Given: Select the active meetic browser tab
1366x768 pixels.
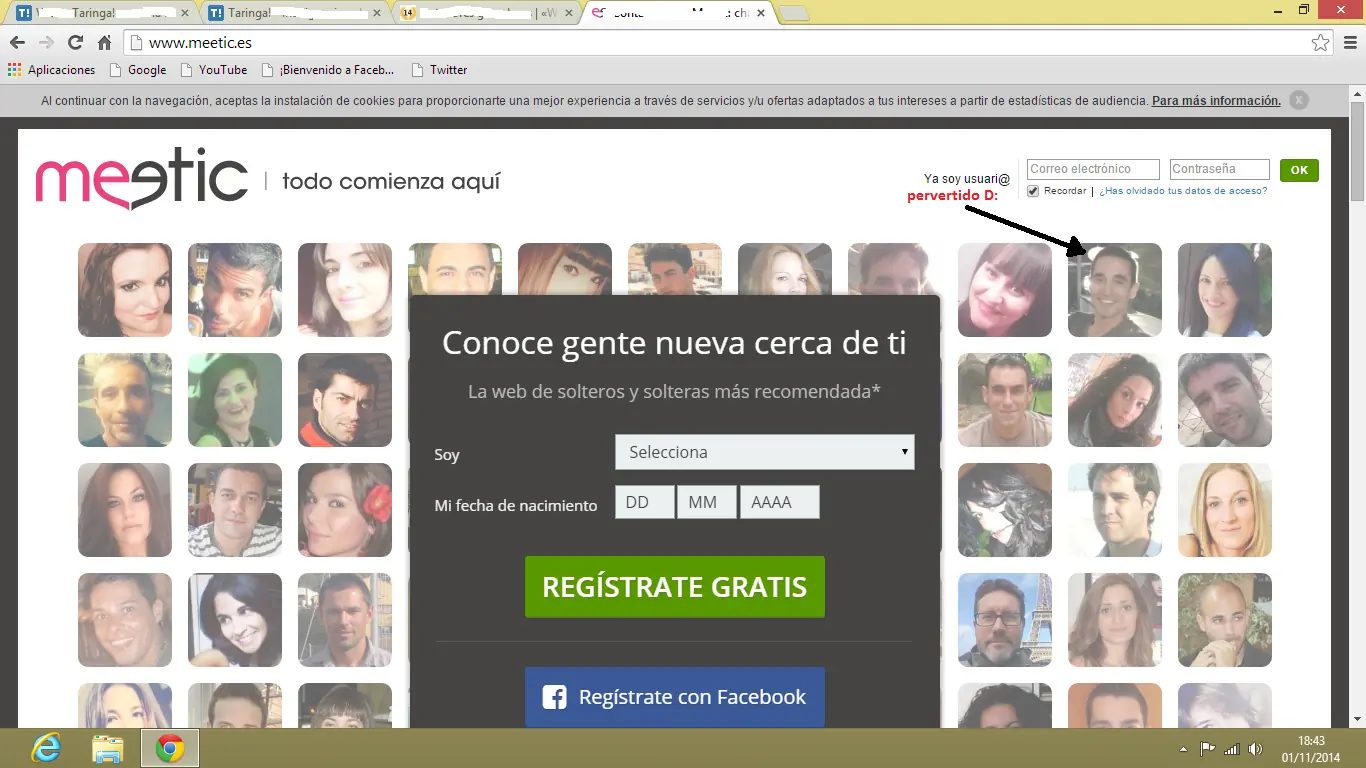Looking at the screenshot, I should pos(677,13).
